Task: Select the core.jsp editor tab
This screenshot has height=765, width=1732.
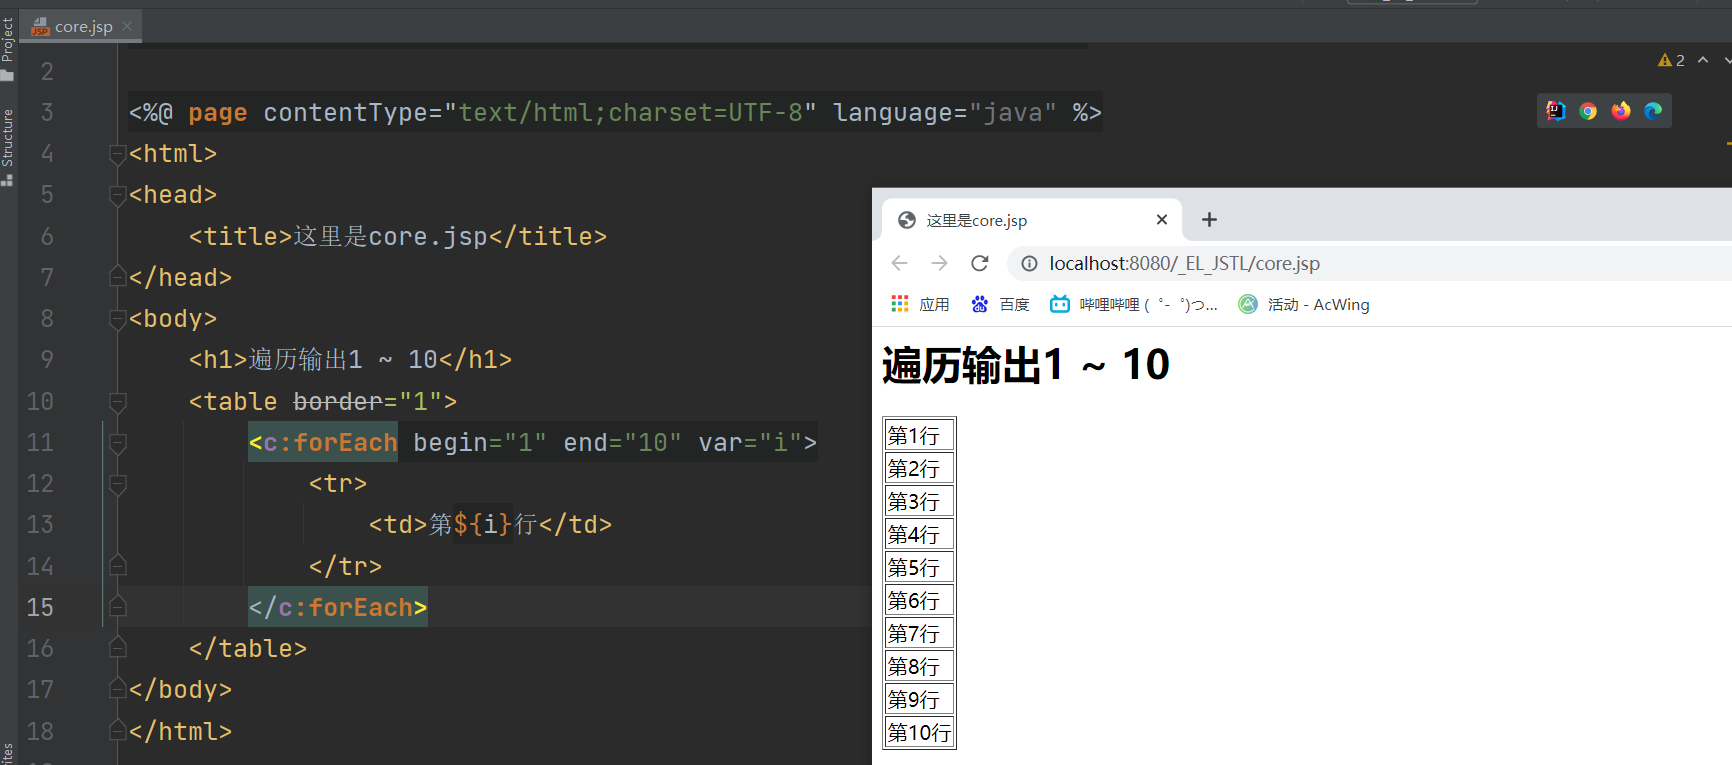Action: (x=83, y=26)
